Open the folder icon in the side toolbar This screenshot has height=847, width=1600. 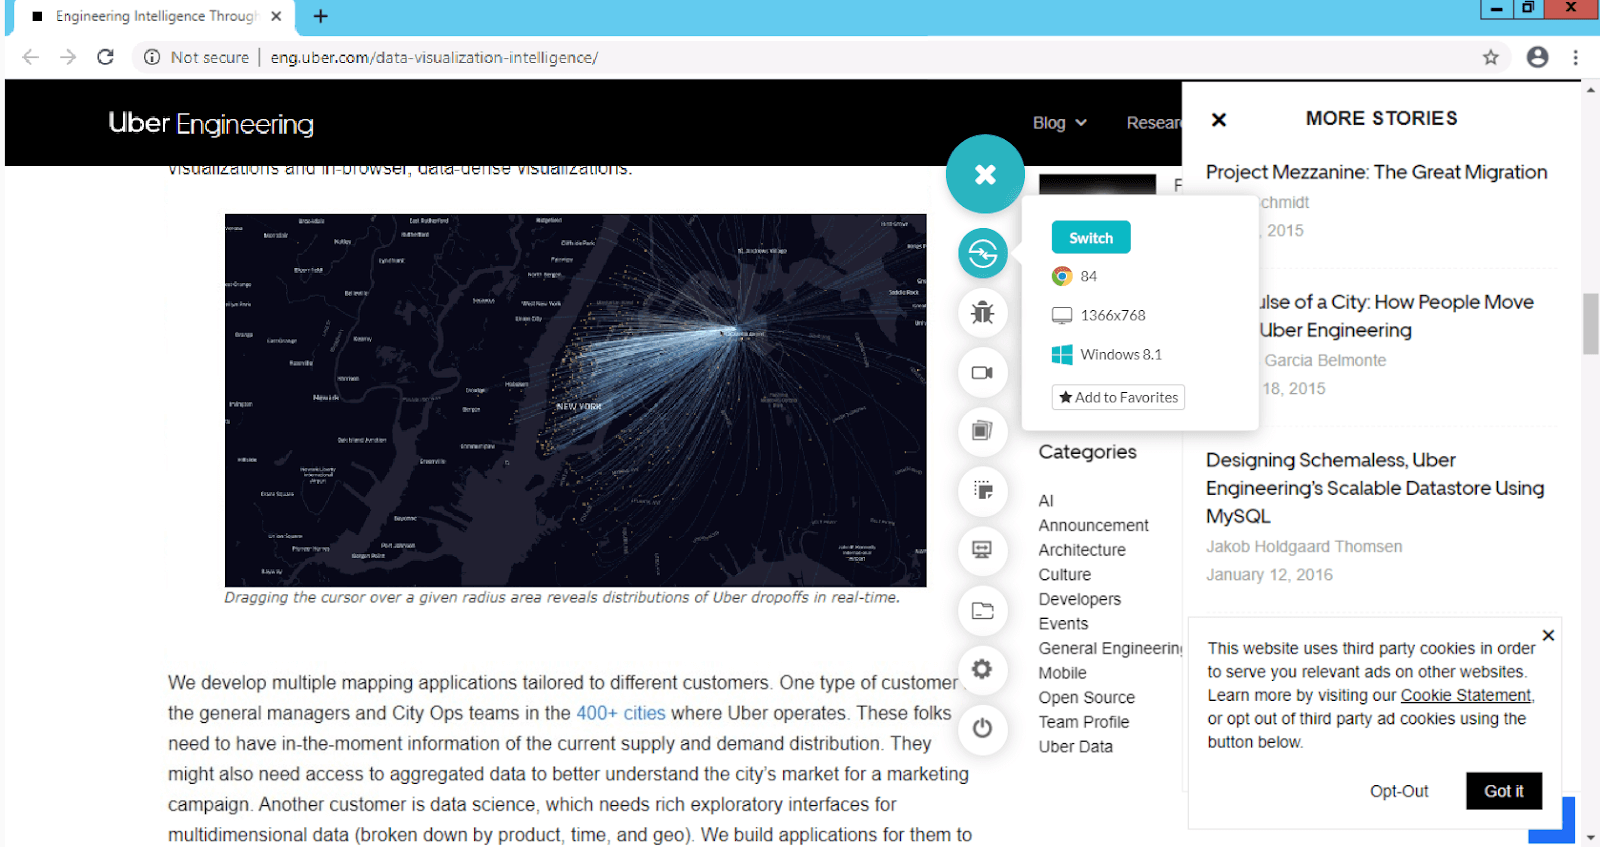point(983,610)
